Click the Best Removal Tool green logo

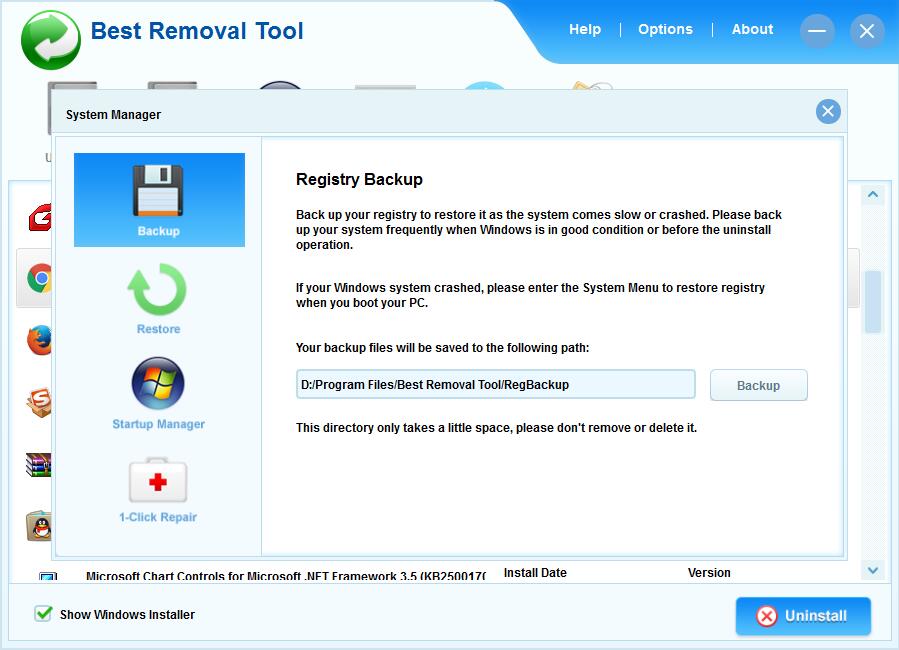(50, 40)
